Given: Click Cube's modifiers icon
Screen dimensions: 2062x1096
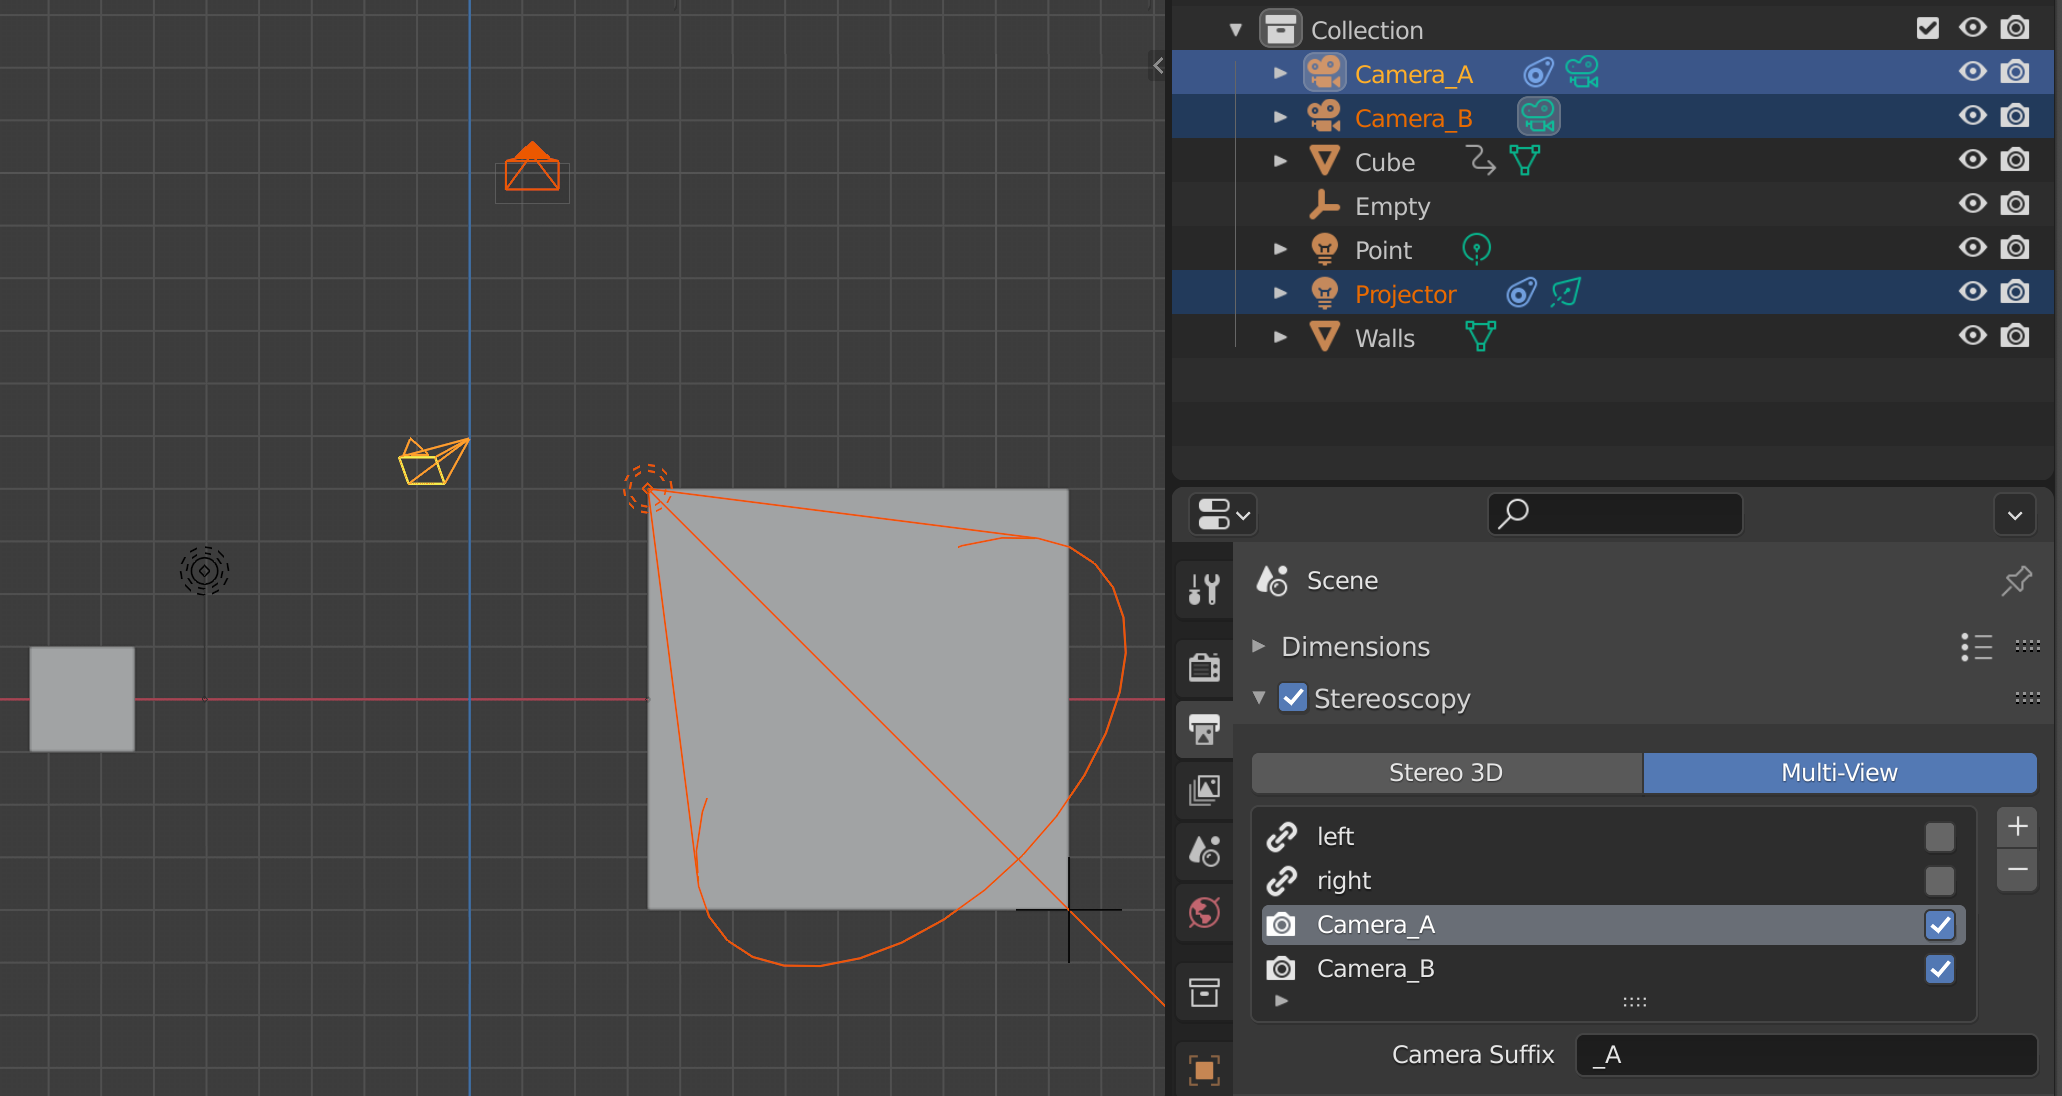Looking at the screenshot, I should click(1480, 161).
